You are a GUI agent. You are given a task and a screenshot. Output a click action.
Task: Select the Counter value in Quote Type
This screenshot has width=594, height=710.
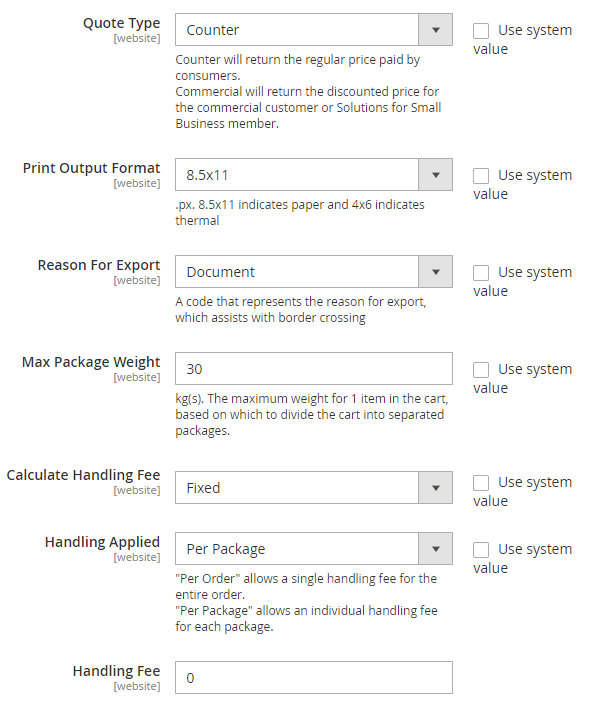(x=314, y=30)
